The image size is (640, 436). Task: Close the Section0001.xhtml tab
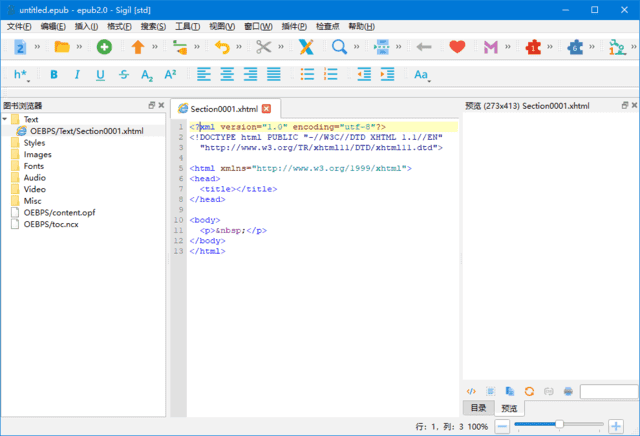[266, 108]
